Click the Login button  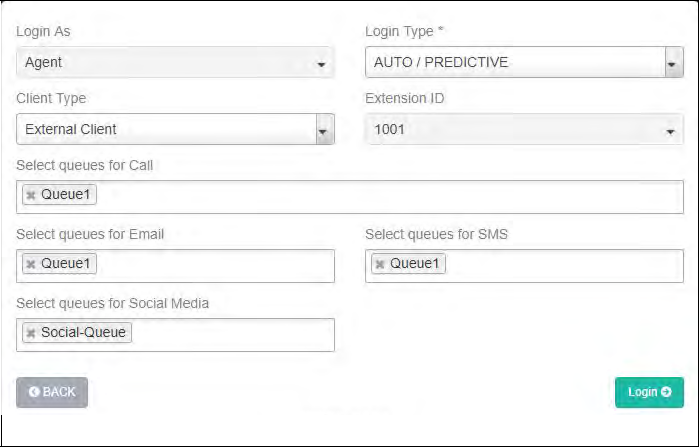(x=649, y=392)
